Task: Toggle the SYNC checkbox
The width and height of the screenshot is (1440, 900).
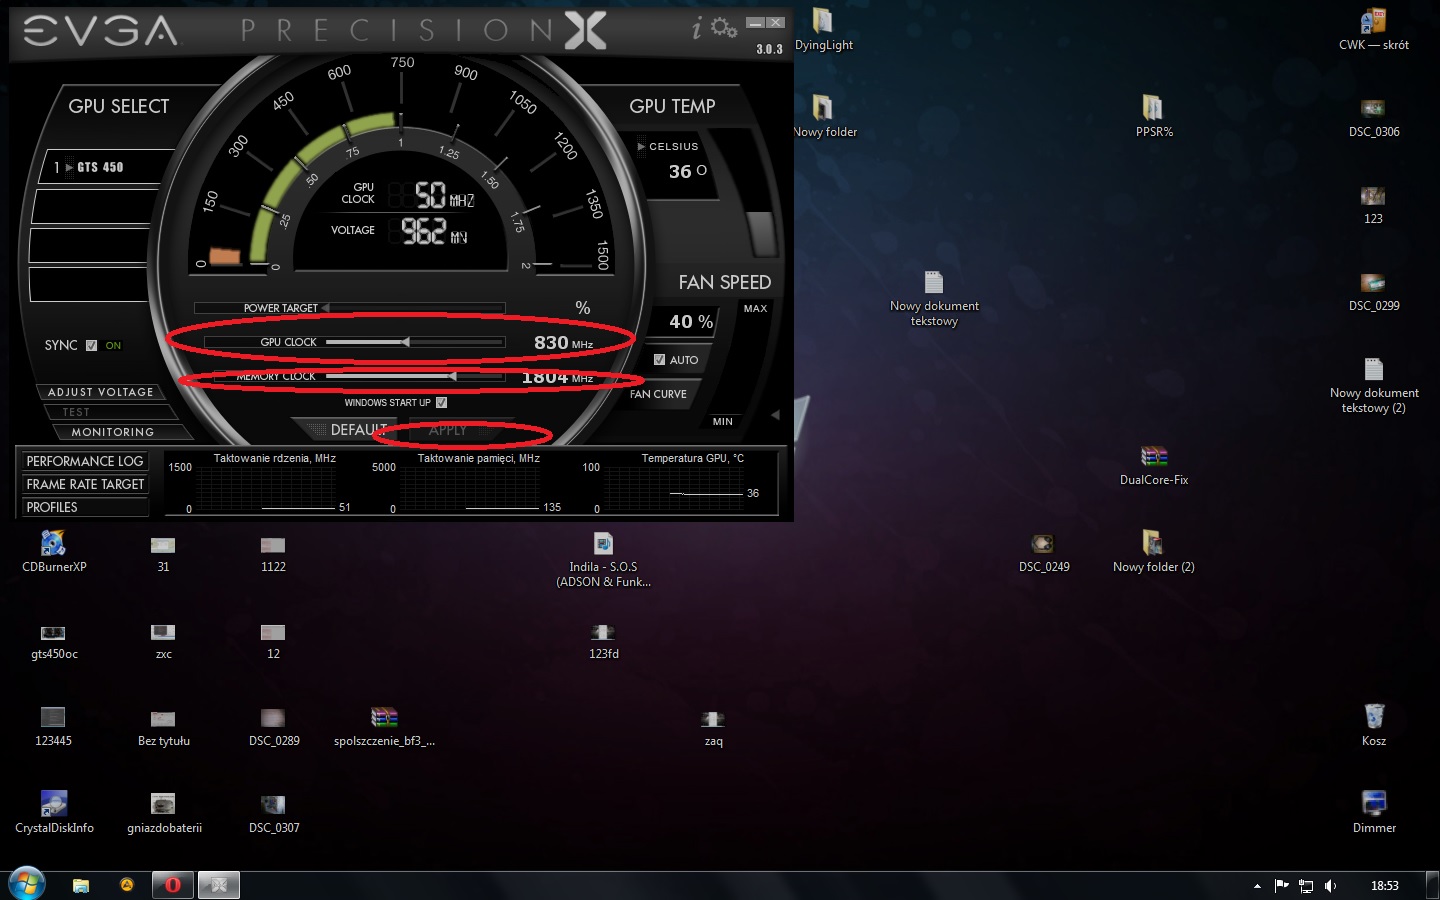Action: coord(91,346)
